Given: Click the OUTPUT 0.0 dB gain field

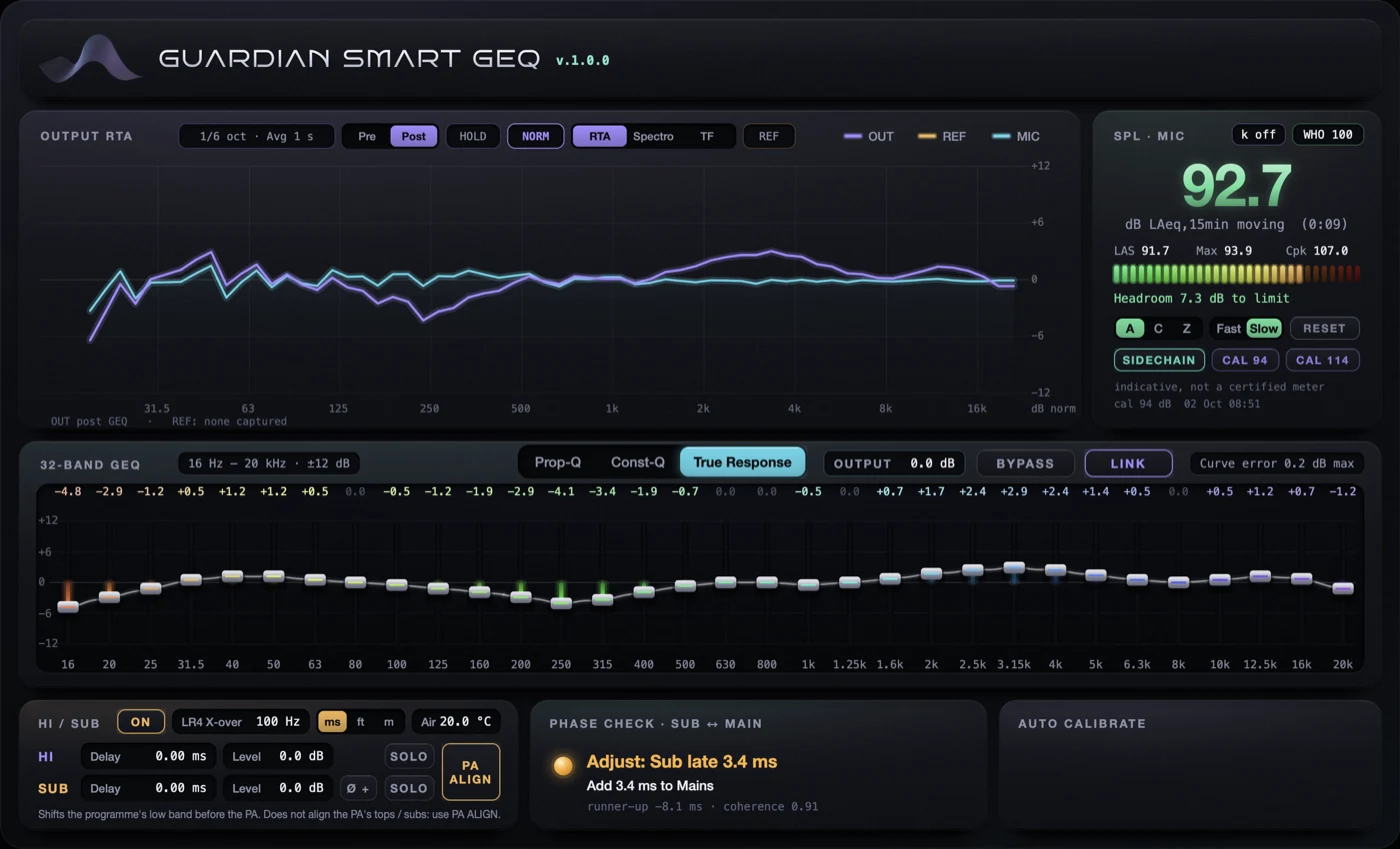Looking at the screenshot, I should click(894, 463).
